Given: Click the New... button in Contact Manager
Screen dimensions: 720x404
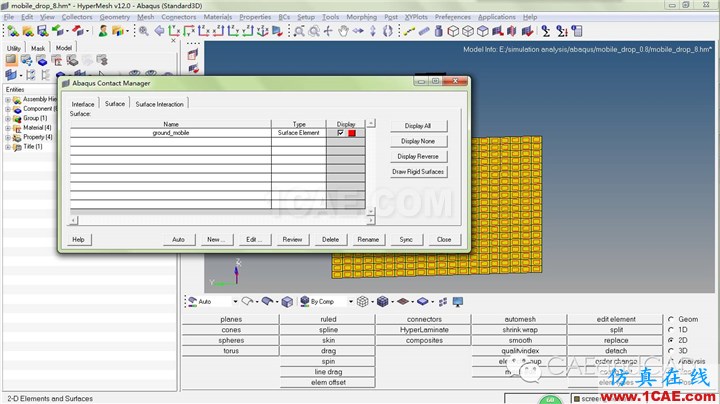Looking at the screenshot, I should (216, 239).
